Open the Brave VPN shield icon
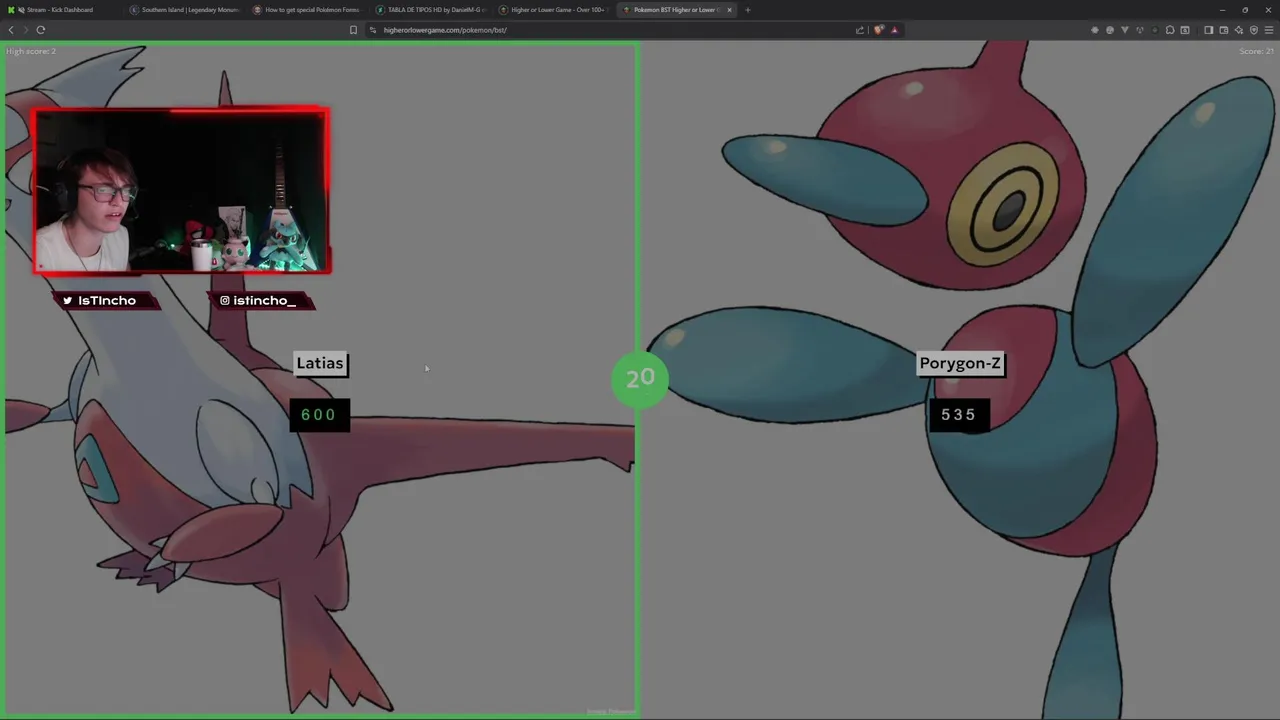Viewport: 1280px width, 720px height. click(x=1254, y=30)
